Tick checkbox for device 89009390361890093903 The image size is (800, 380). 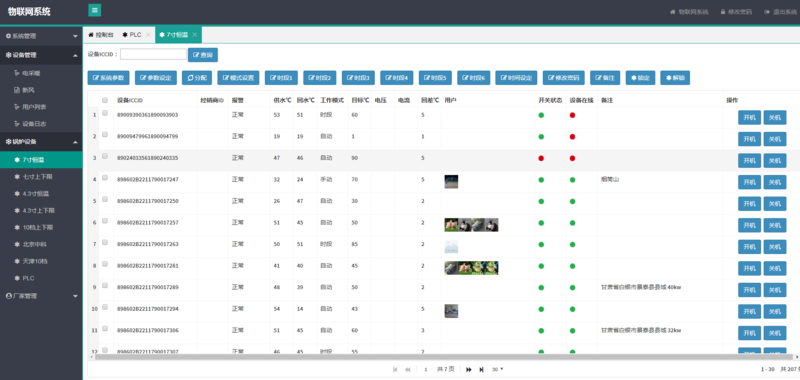coord(105,113)
